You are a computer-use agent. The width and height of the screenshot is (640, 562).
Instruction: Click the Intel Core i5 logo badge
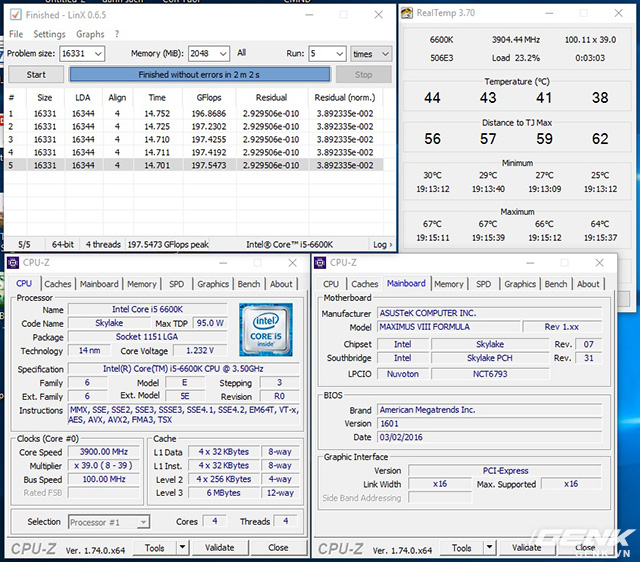pyautogui.click(x=266, y=330)
